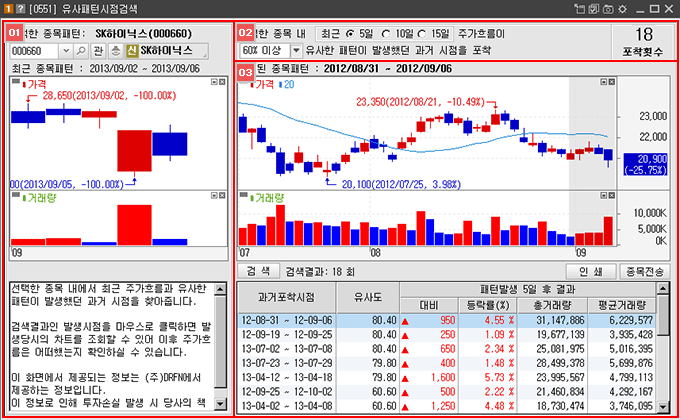
Task: Select result row 13-04-02 ~ 13-04-08
Action: click(447, 406)
